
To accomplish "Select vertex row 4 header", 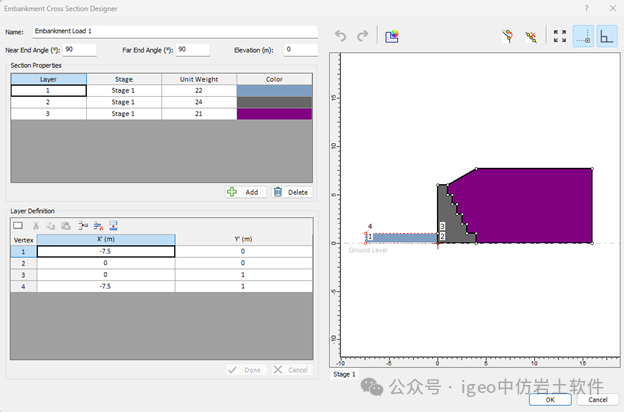I will tap(23, 286).
